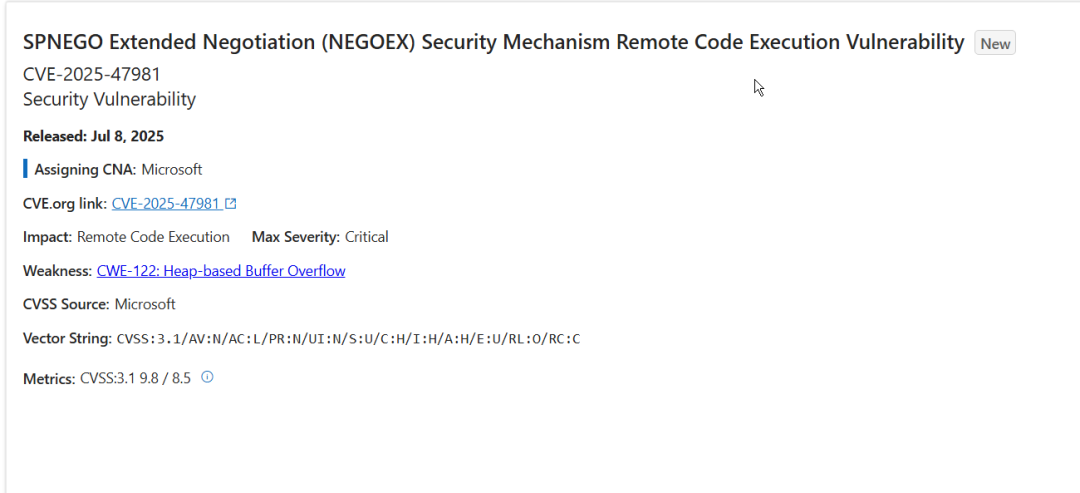Image resolution: width=1080 pixels, height=493 pixels.
Task: Click the Vector String label
Action: [67, 338]
